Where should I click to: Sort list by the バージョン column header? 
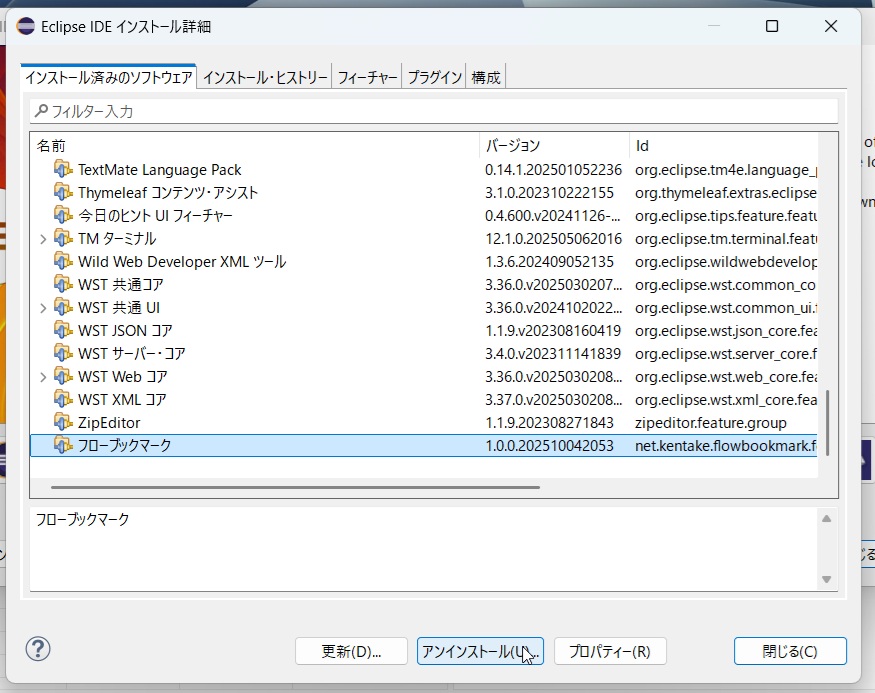[553, 146]
